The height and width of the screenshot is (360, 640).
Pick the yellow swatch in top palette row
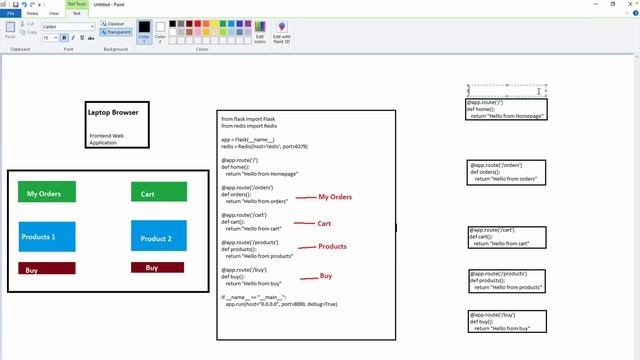[214, 24]
